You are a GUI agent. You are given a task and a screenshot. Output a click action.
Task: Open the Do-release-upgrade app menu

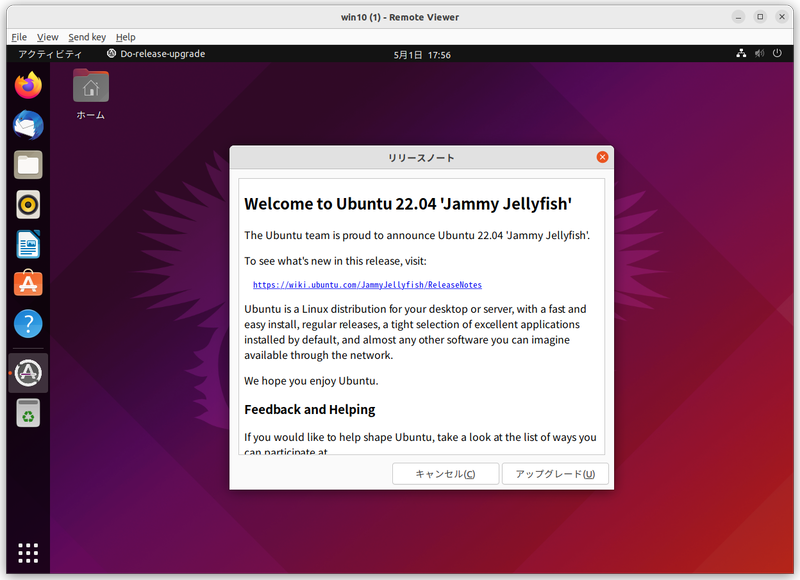coord(156,54)
